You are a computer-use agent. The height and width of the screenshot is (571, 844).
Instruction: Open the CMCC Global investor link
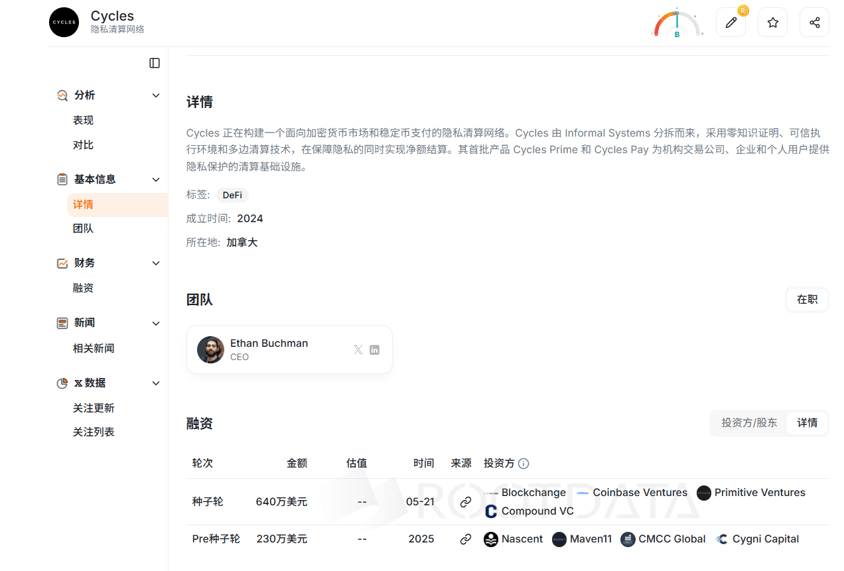pos(672,539)
